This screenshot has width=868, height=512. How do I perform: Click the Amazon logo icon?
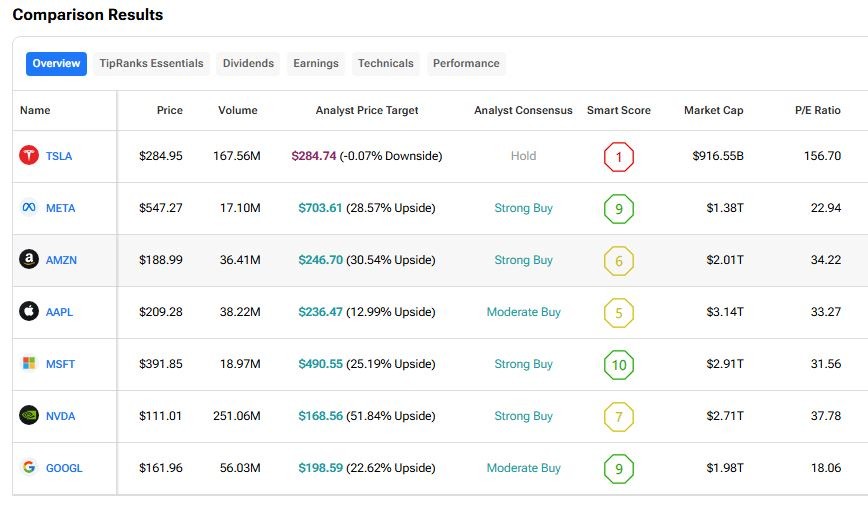[29, 260]
